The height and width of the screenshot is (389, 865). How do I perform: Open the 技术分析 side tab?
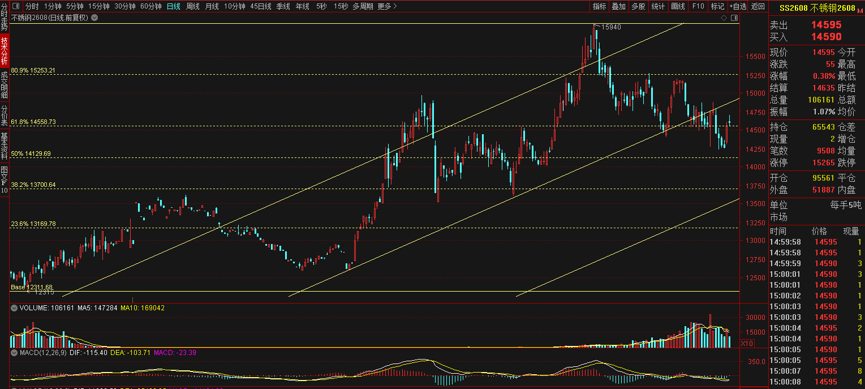click(x=4, y=51)
